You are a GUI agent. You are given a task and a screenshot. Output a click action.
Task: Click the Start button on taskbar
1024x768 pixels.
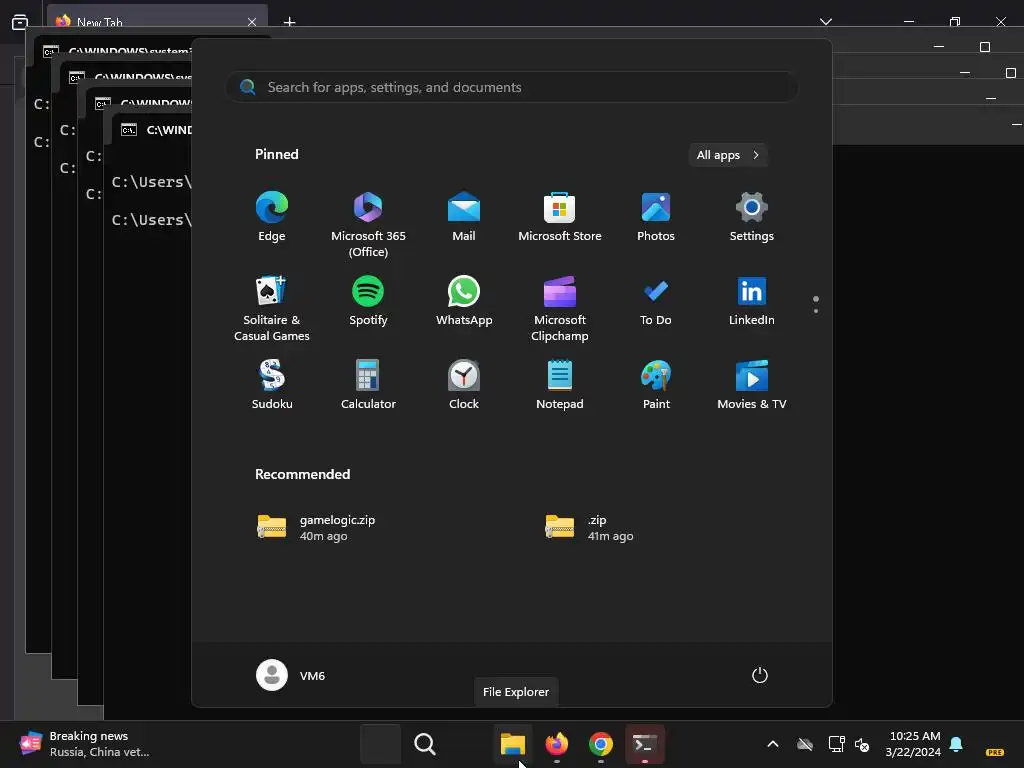click(x=381, y=744)
